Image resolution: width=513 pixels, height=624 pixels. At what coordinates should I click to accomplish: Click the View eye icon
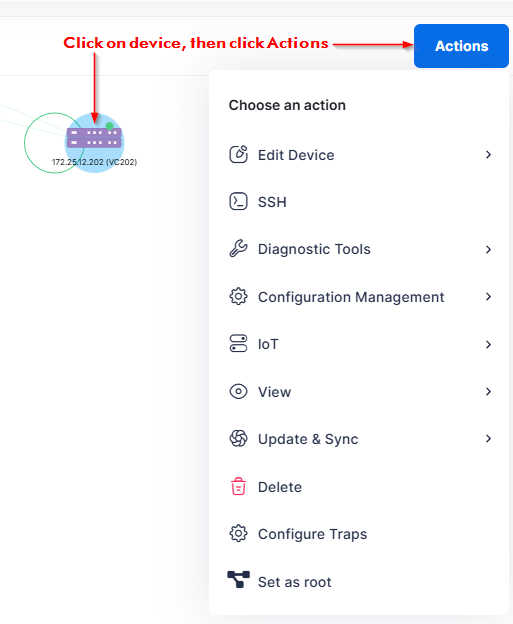tap(238, 392)
